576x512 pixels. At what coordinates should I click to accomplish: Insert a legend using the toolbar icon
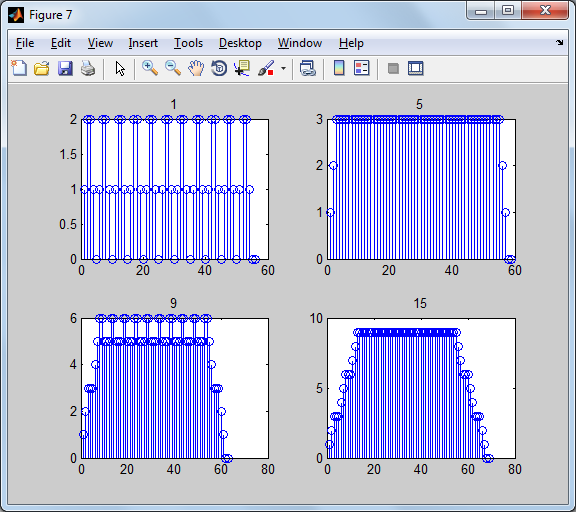361,68
